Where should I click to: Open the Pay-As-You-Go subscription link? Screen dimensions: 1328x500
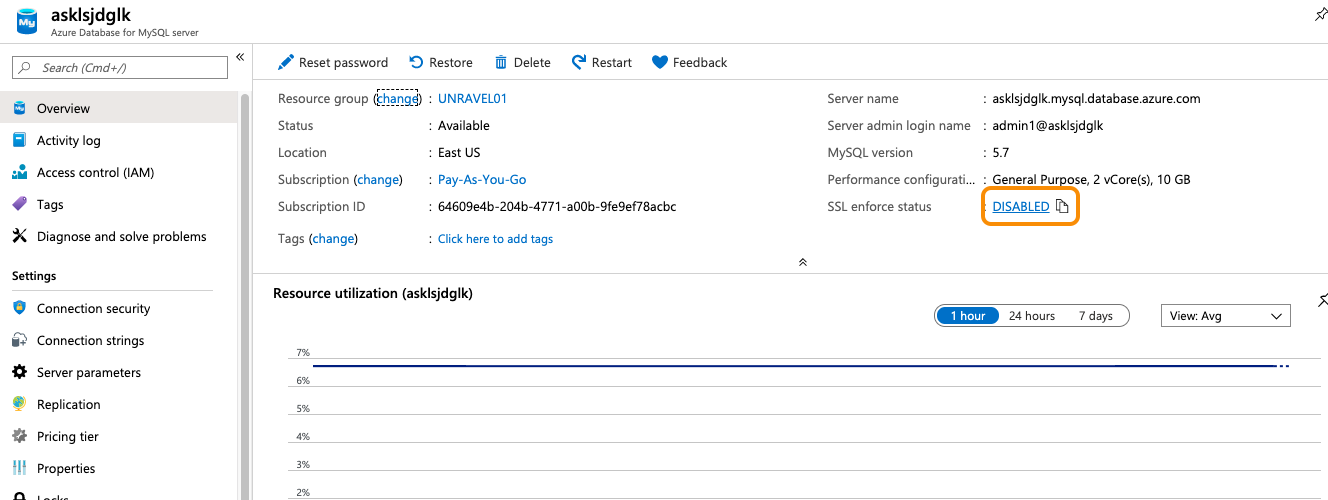(x=482, y=180)
